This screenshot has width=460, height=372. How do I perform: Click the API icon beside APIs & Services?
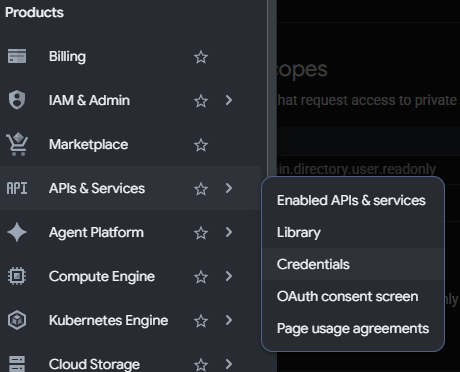click(x=17, y=188)
